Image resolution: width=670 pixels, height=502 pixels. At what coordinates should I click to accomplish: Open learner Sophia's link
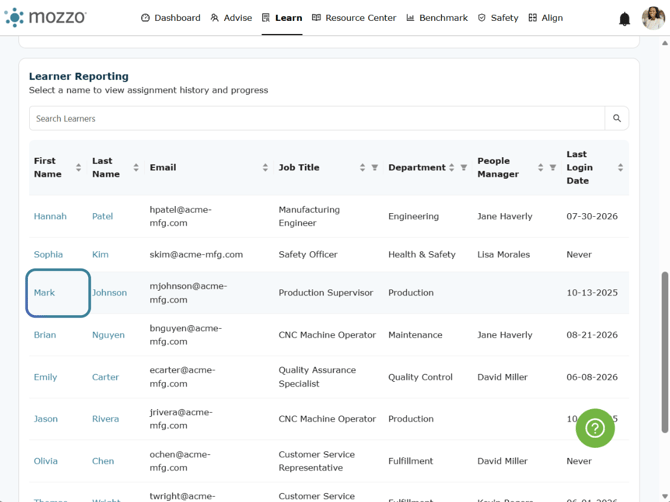(48, 255)
